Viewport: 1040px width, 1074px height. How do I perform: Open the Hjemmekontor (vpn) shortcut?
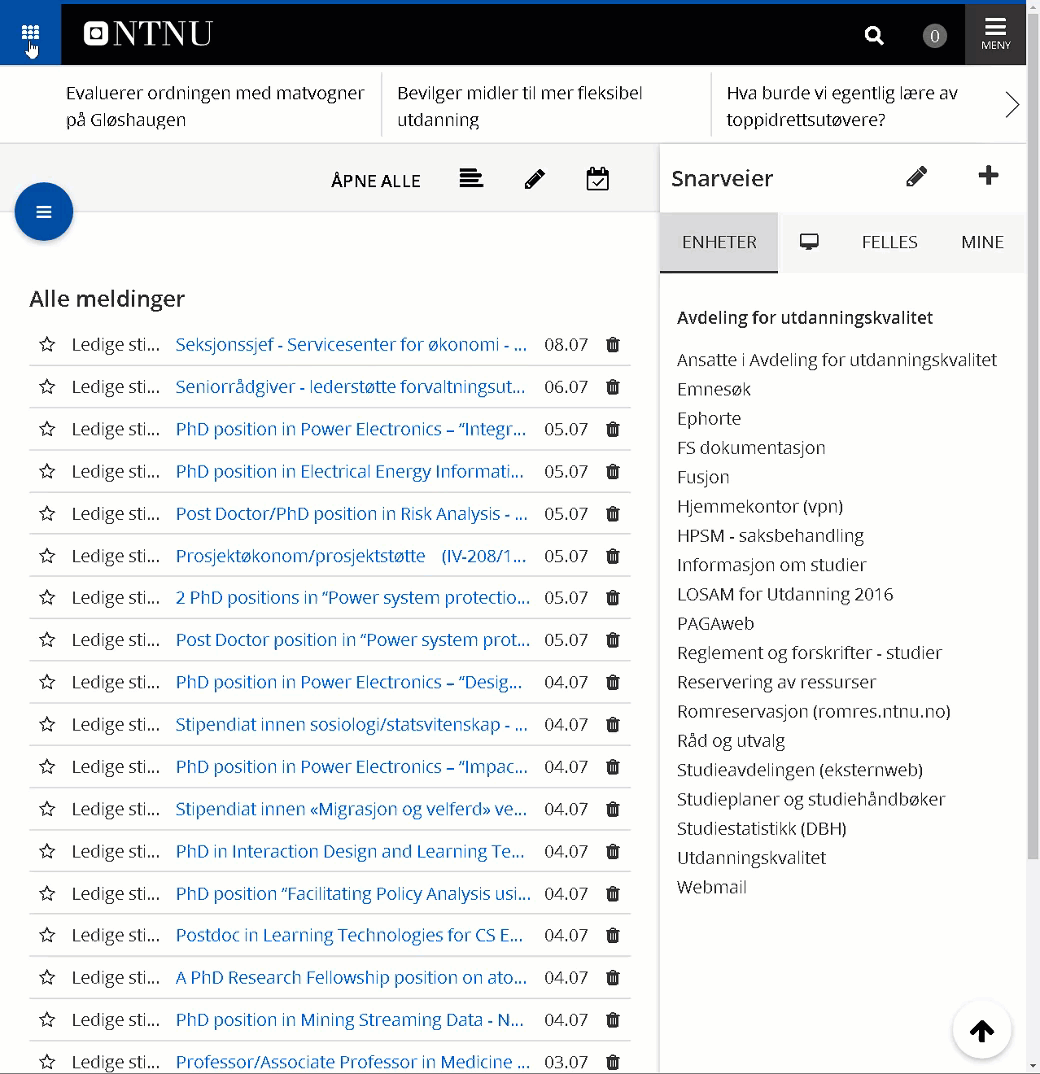coord(760,506)
